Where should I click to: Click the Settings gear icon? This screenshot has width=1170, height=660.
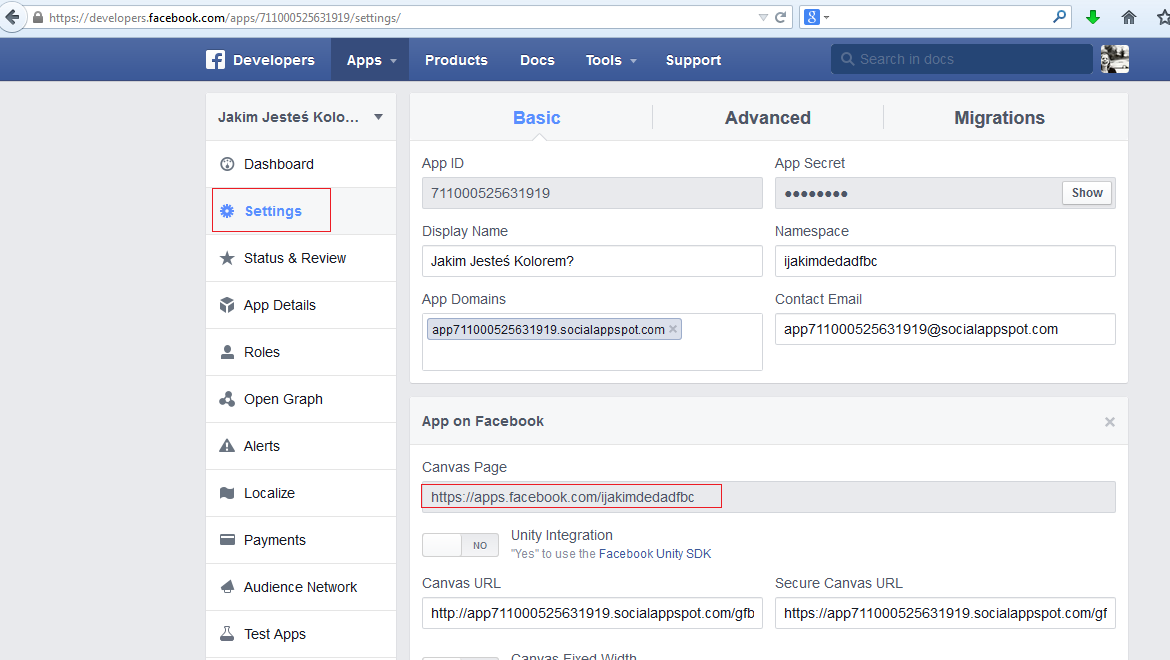[x=227, y=211]
